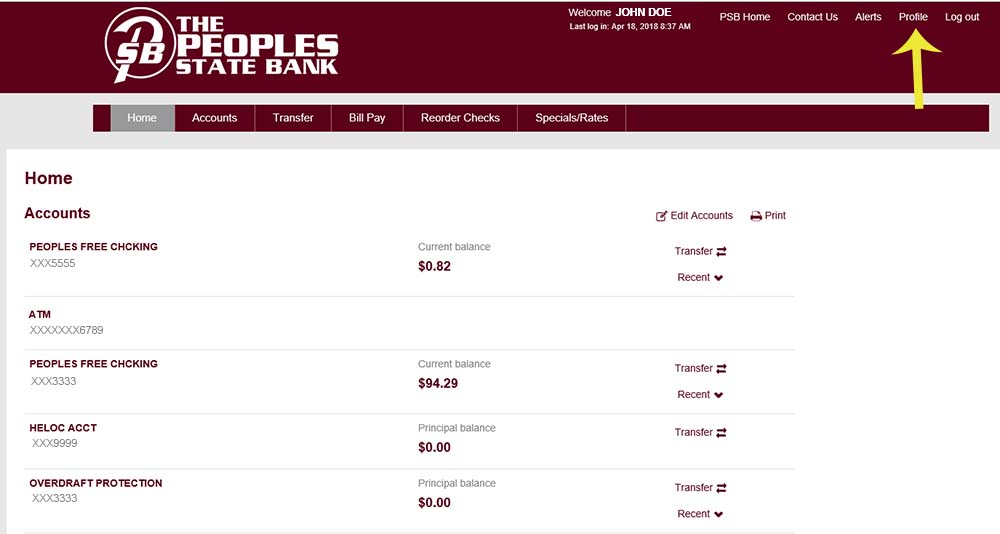
Task: Click the Contact Us link
Action: click(x=812, y=17)
